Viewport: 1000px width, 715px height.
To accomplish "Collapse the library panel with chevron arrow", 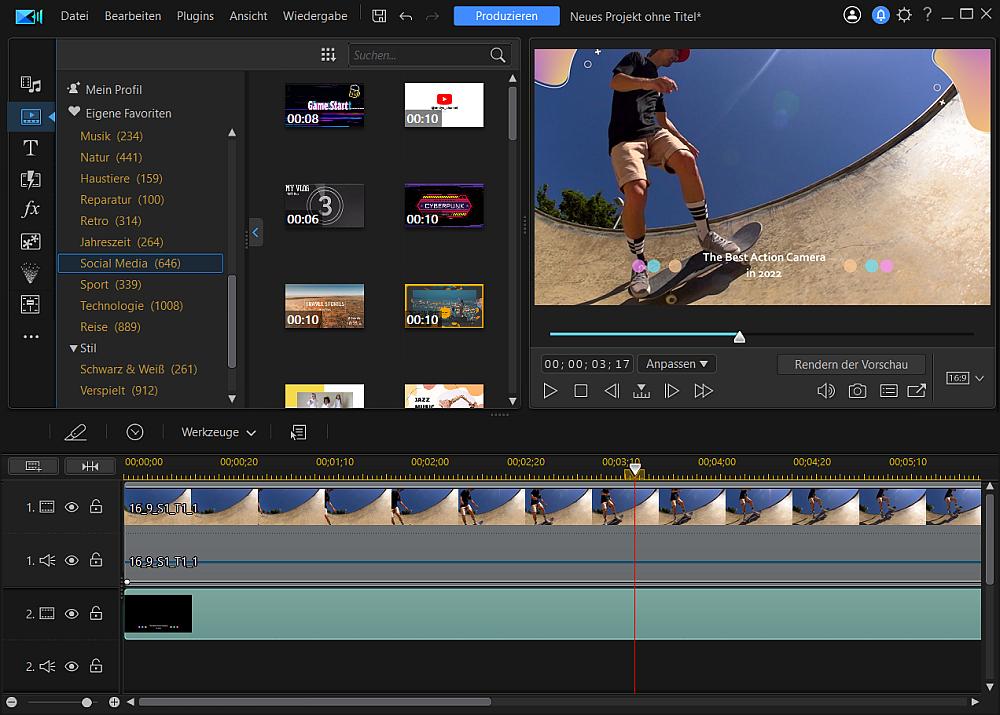I will coord(255,233).
